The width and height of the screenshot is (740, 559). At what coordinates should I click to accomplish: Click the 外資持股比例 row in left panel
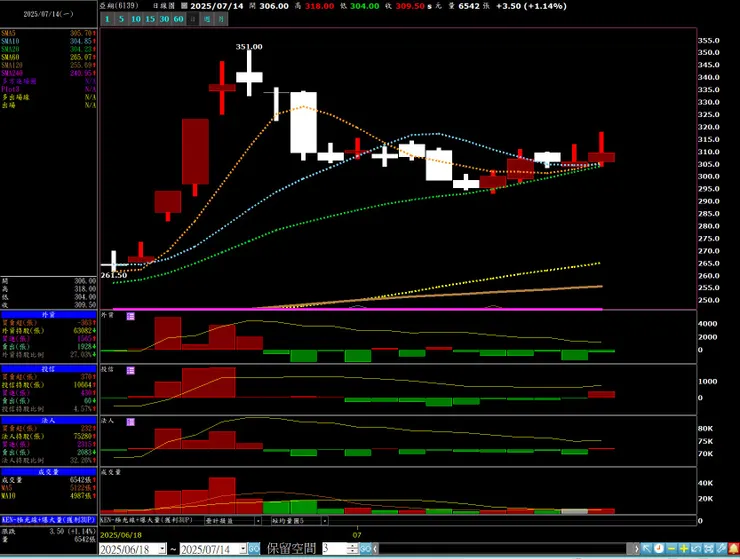(x=49, y=355)
